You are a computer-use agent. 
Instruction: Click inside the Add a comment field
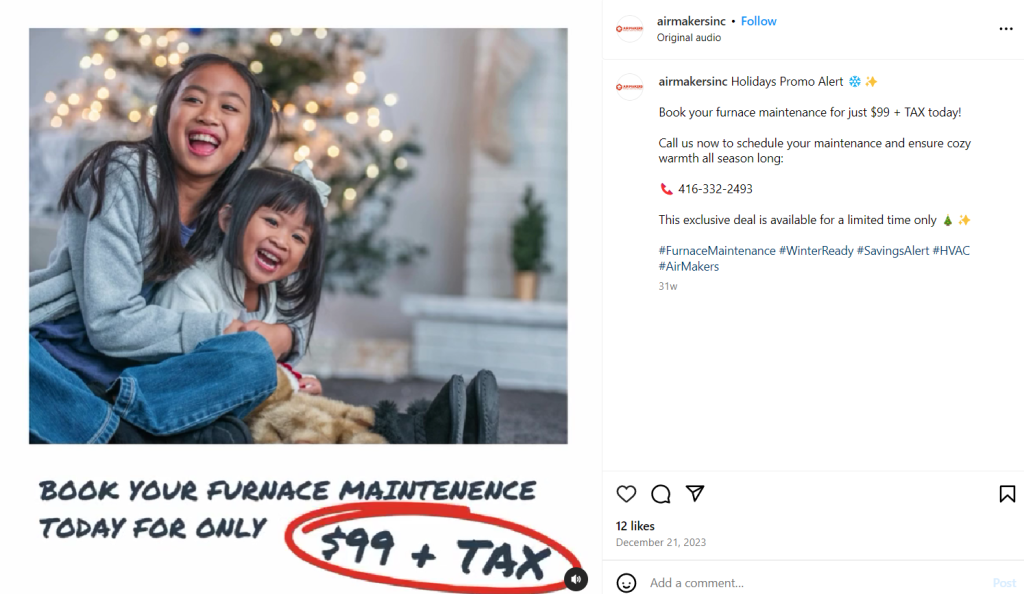pos(816,583)
